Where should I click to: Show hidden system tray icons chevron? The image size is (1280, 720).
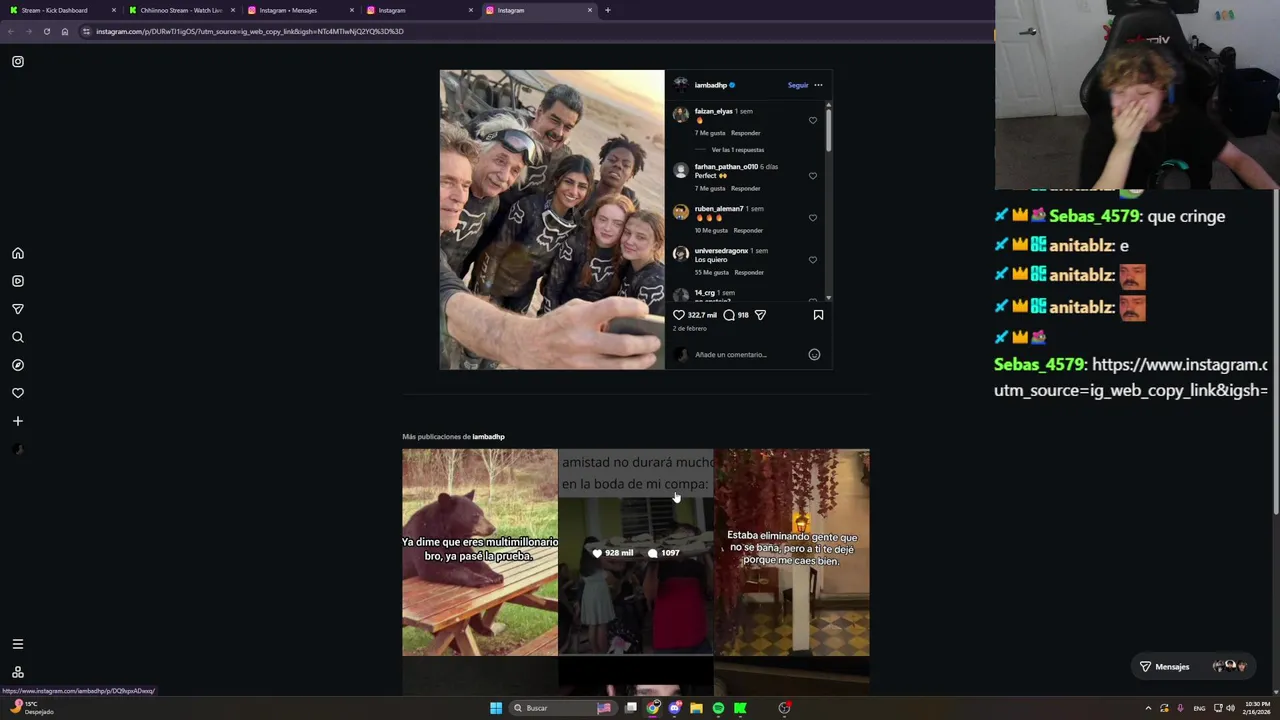(1148, 708)
